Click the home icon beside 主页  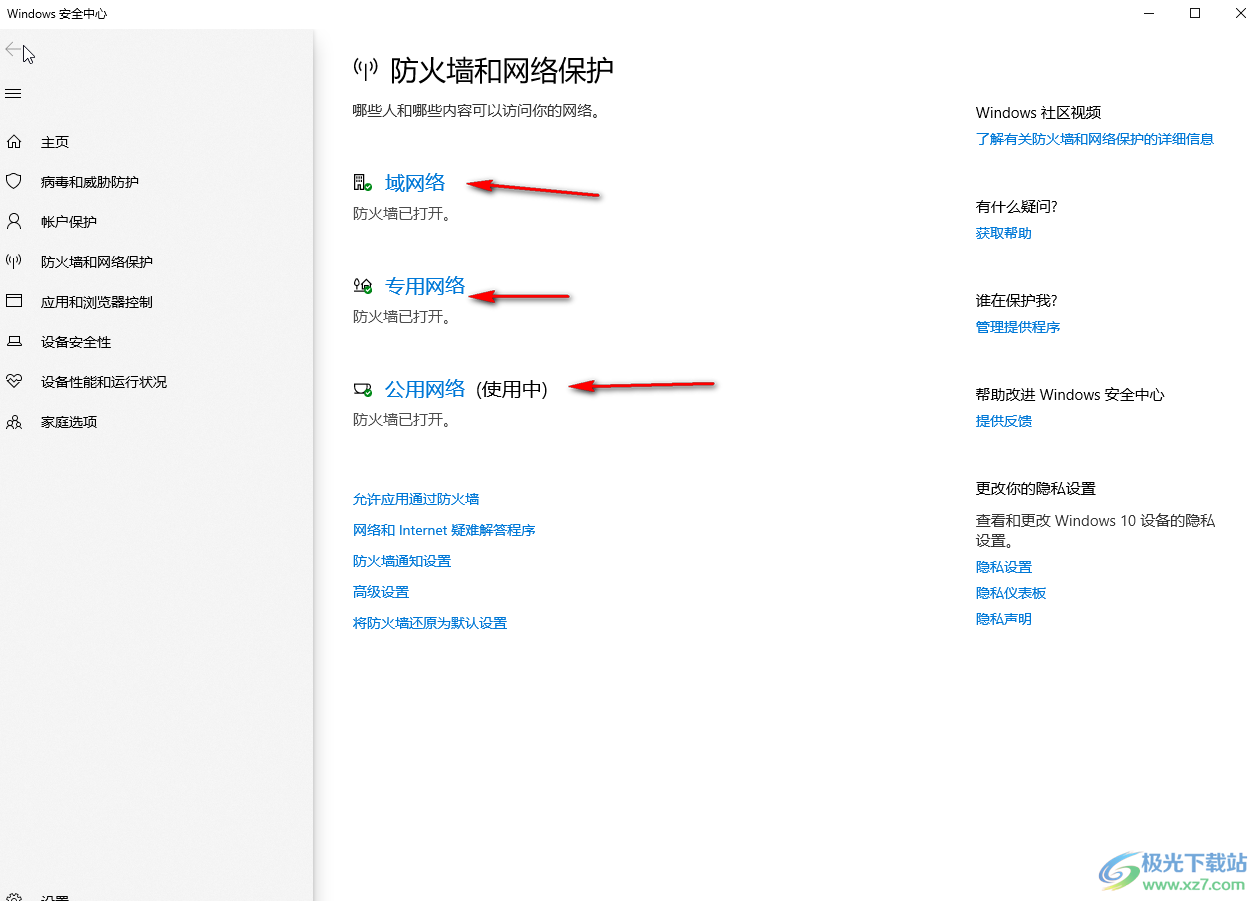[x=14, y=142]
